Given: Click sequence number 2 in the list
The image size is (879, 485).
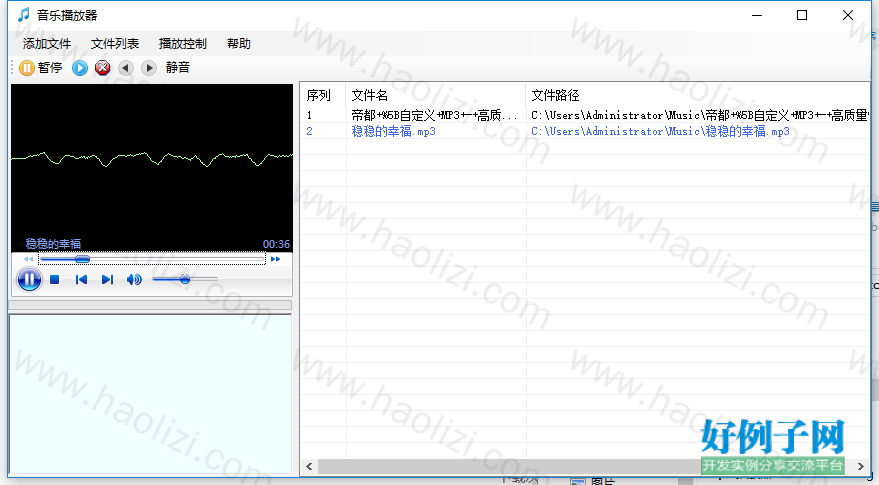Looking at the screenshot, I should click(x=309, y=131).
